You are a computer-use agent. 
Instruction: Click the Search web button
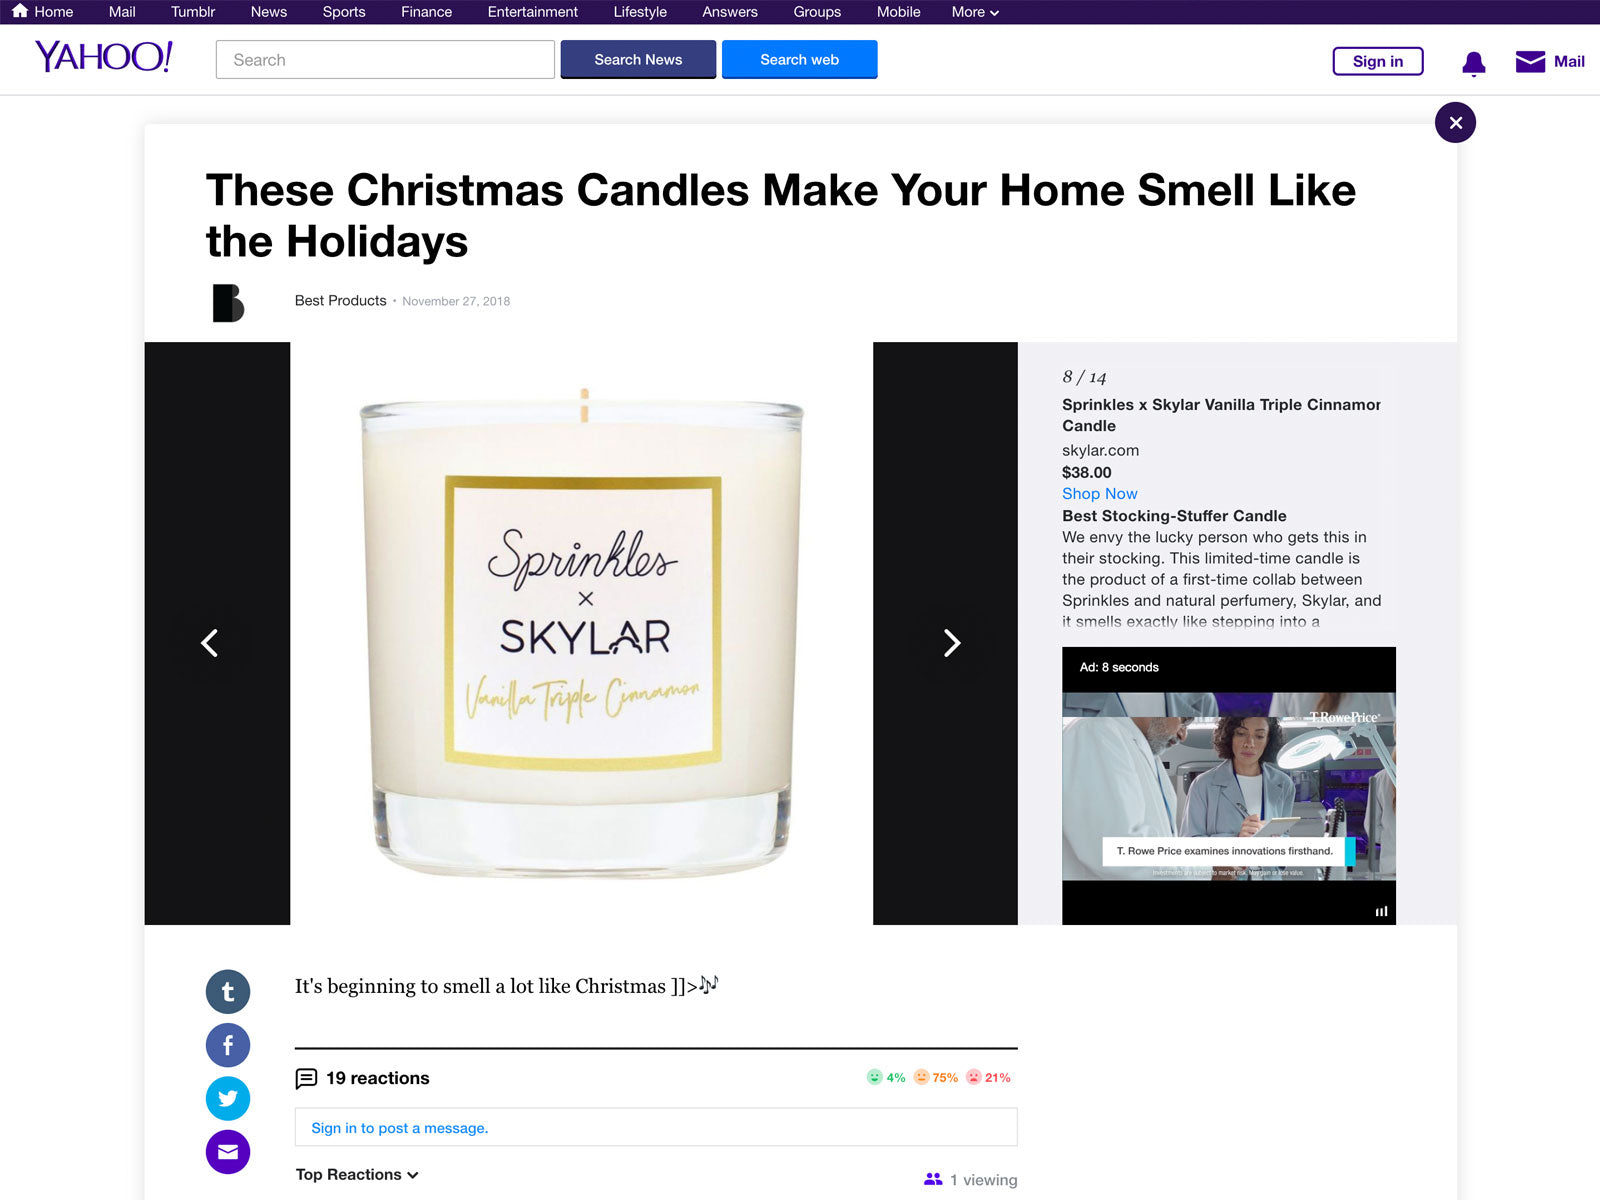799,59
